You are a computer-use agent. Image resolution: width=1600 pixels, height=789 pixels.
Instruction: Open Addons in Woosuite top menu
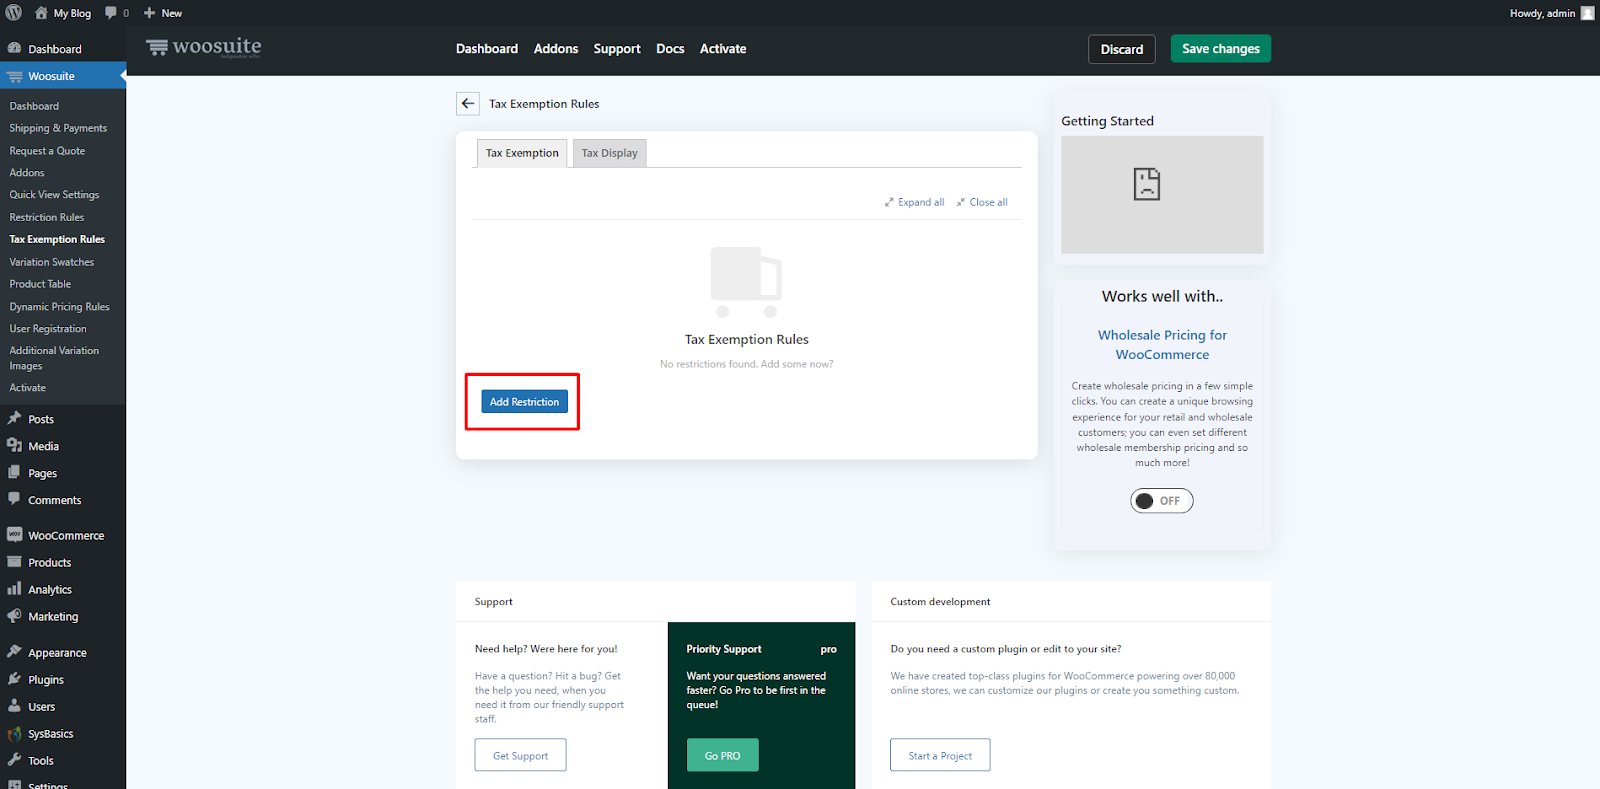[556, 48]
